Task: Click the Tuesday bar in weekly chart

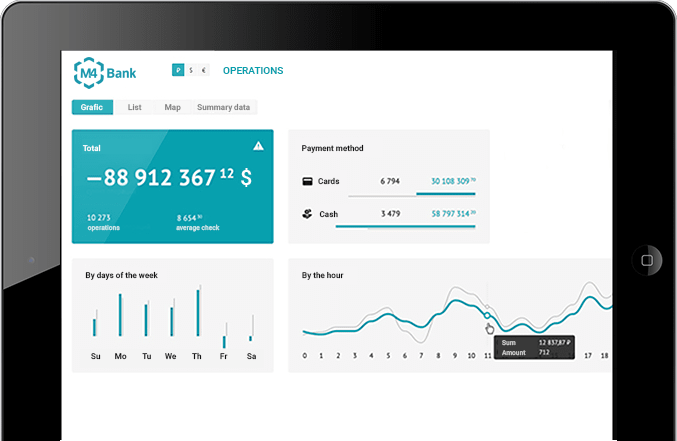Action: 146,319
